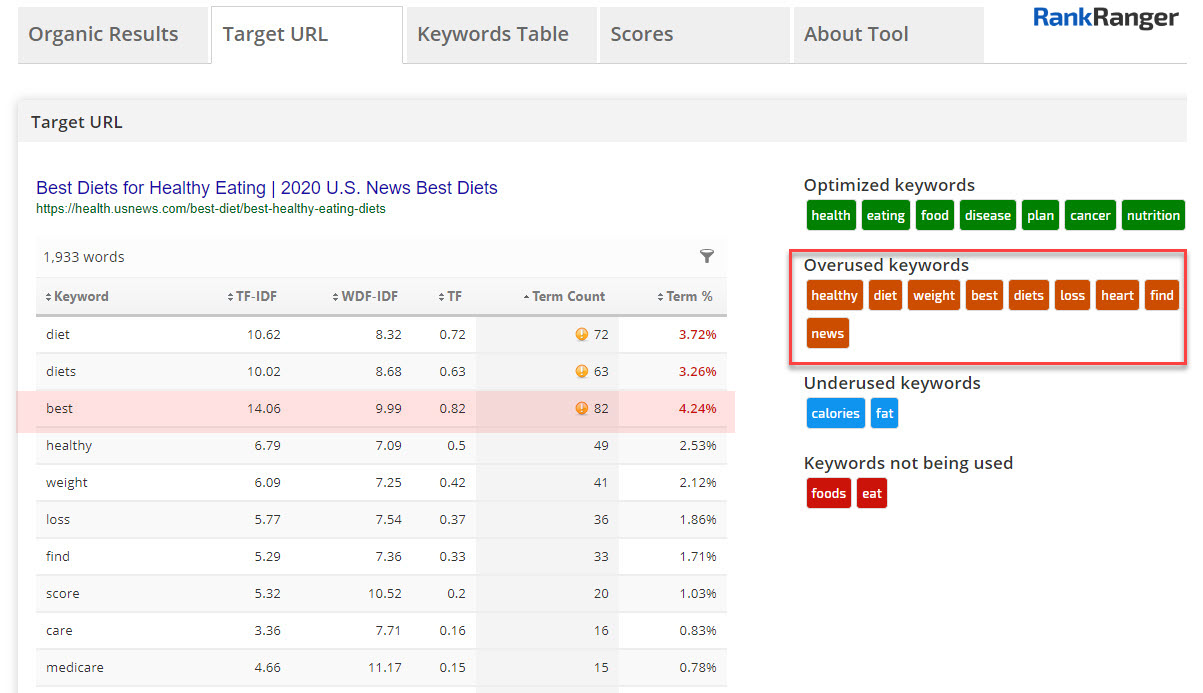Image resolution: width=1203 pixels, height=693 pixels.
Task: Sort table by Keyword column
Action: click(x=78, y=297)
